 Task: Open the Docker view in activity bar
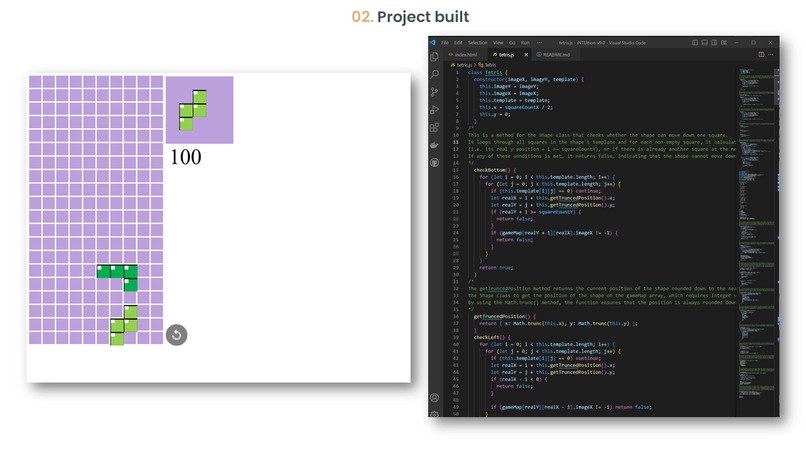(434, 145)
